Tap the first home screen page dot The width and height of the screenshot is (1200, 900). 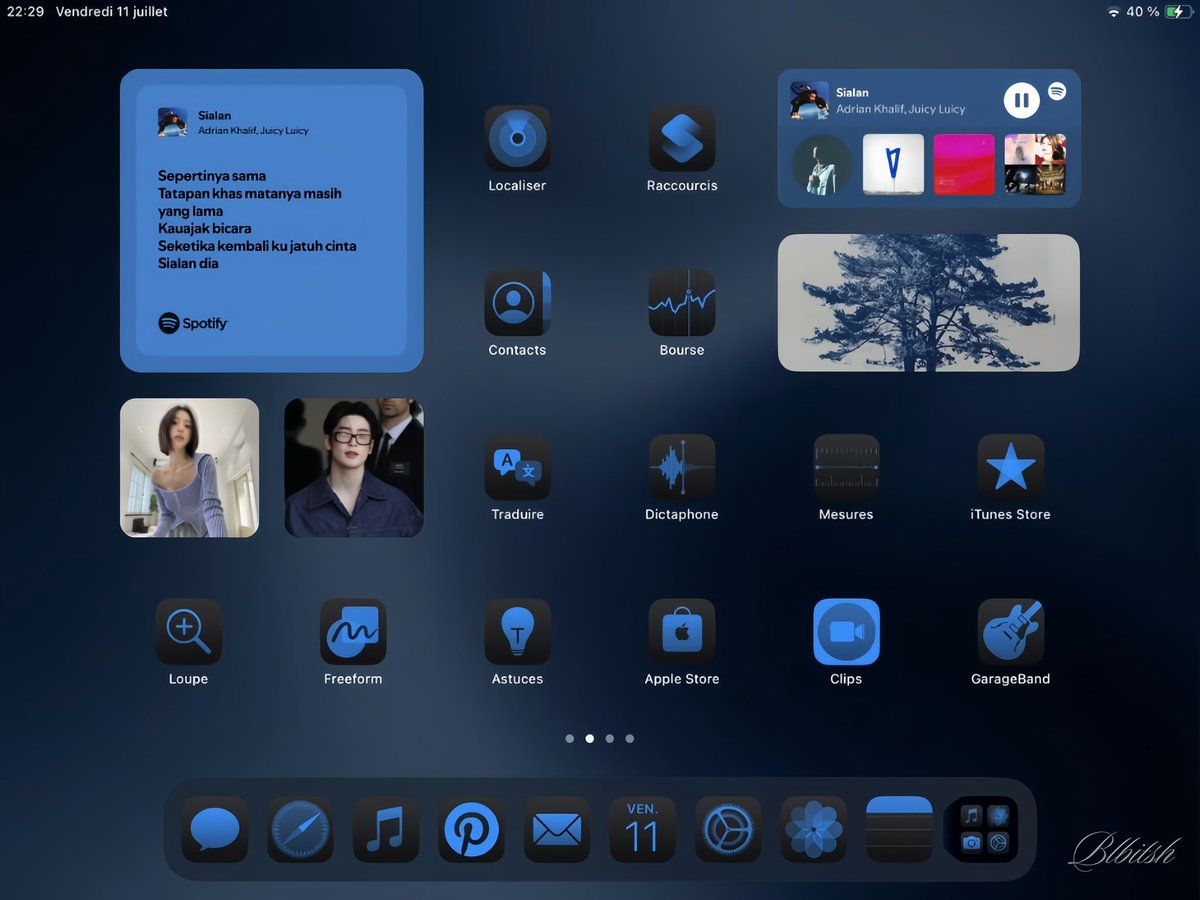[570, 739]
